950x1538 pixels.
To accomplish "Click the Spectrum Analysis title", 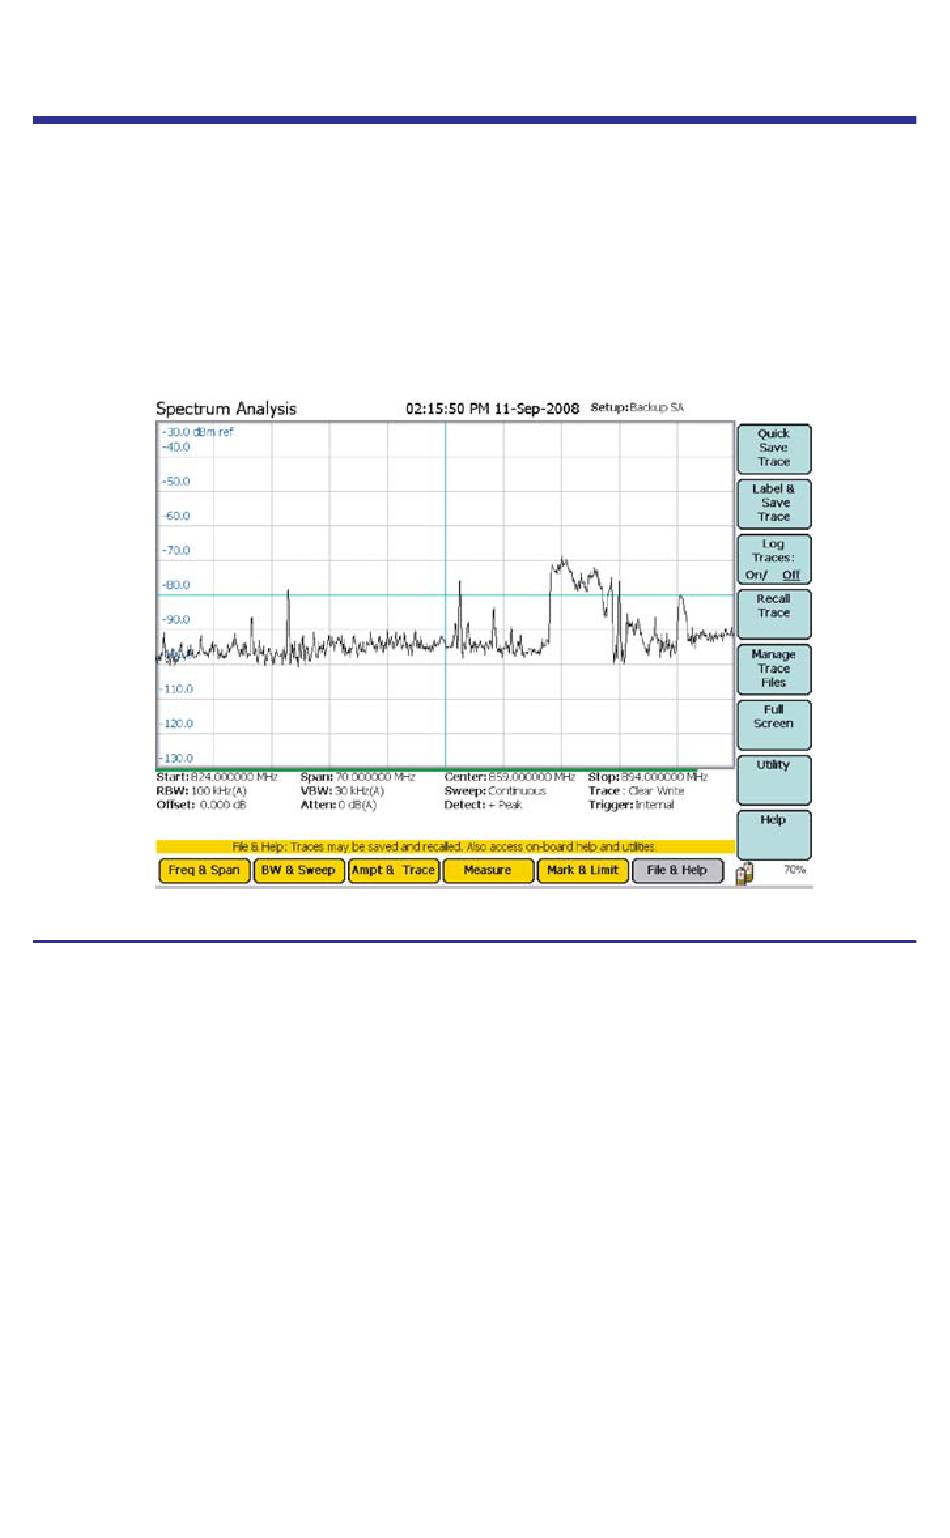I will point(226,409).
